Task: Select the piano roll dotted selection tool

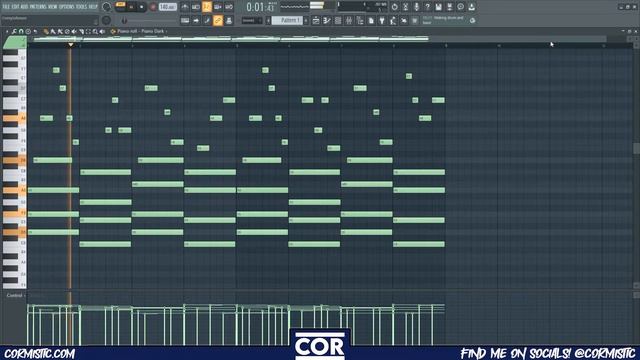Action: [88, 31]
